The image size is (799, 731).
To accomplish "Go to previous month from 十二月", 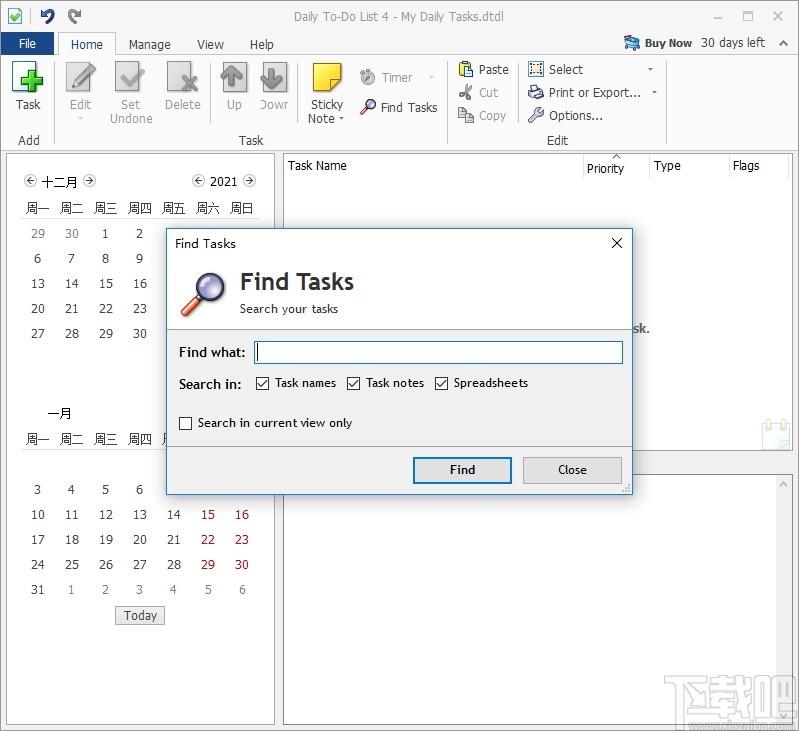I will click(x=30, y=180).
